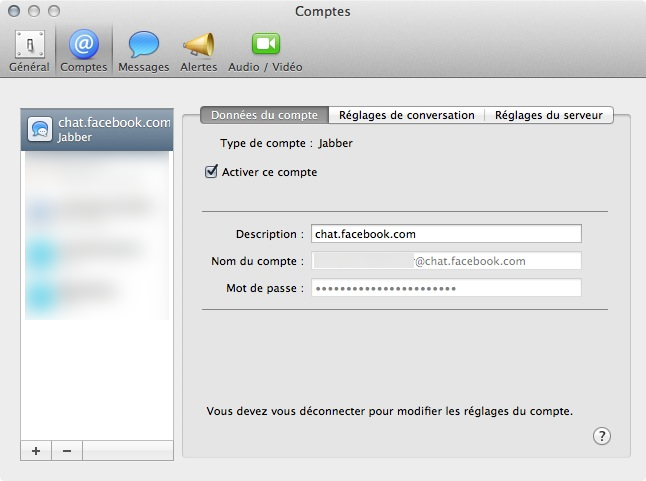Switch to Données du compte tab
Viewport: 646px width, 481px height.
point(264,115)
